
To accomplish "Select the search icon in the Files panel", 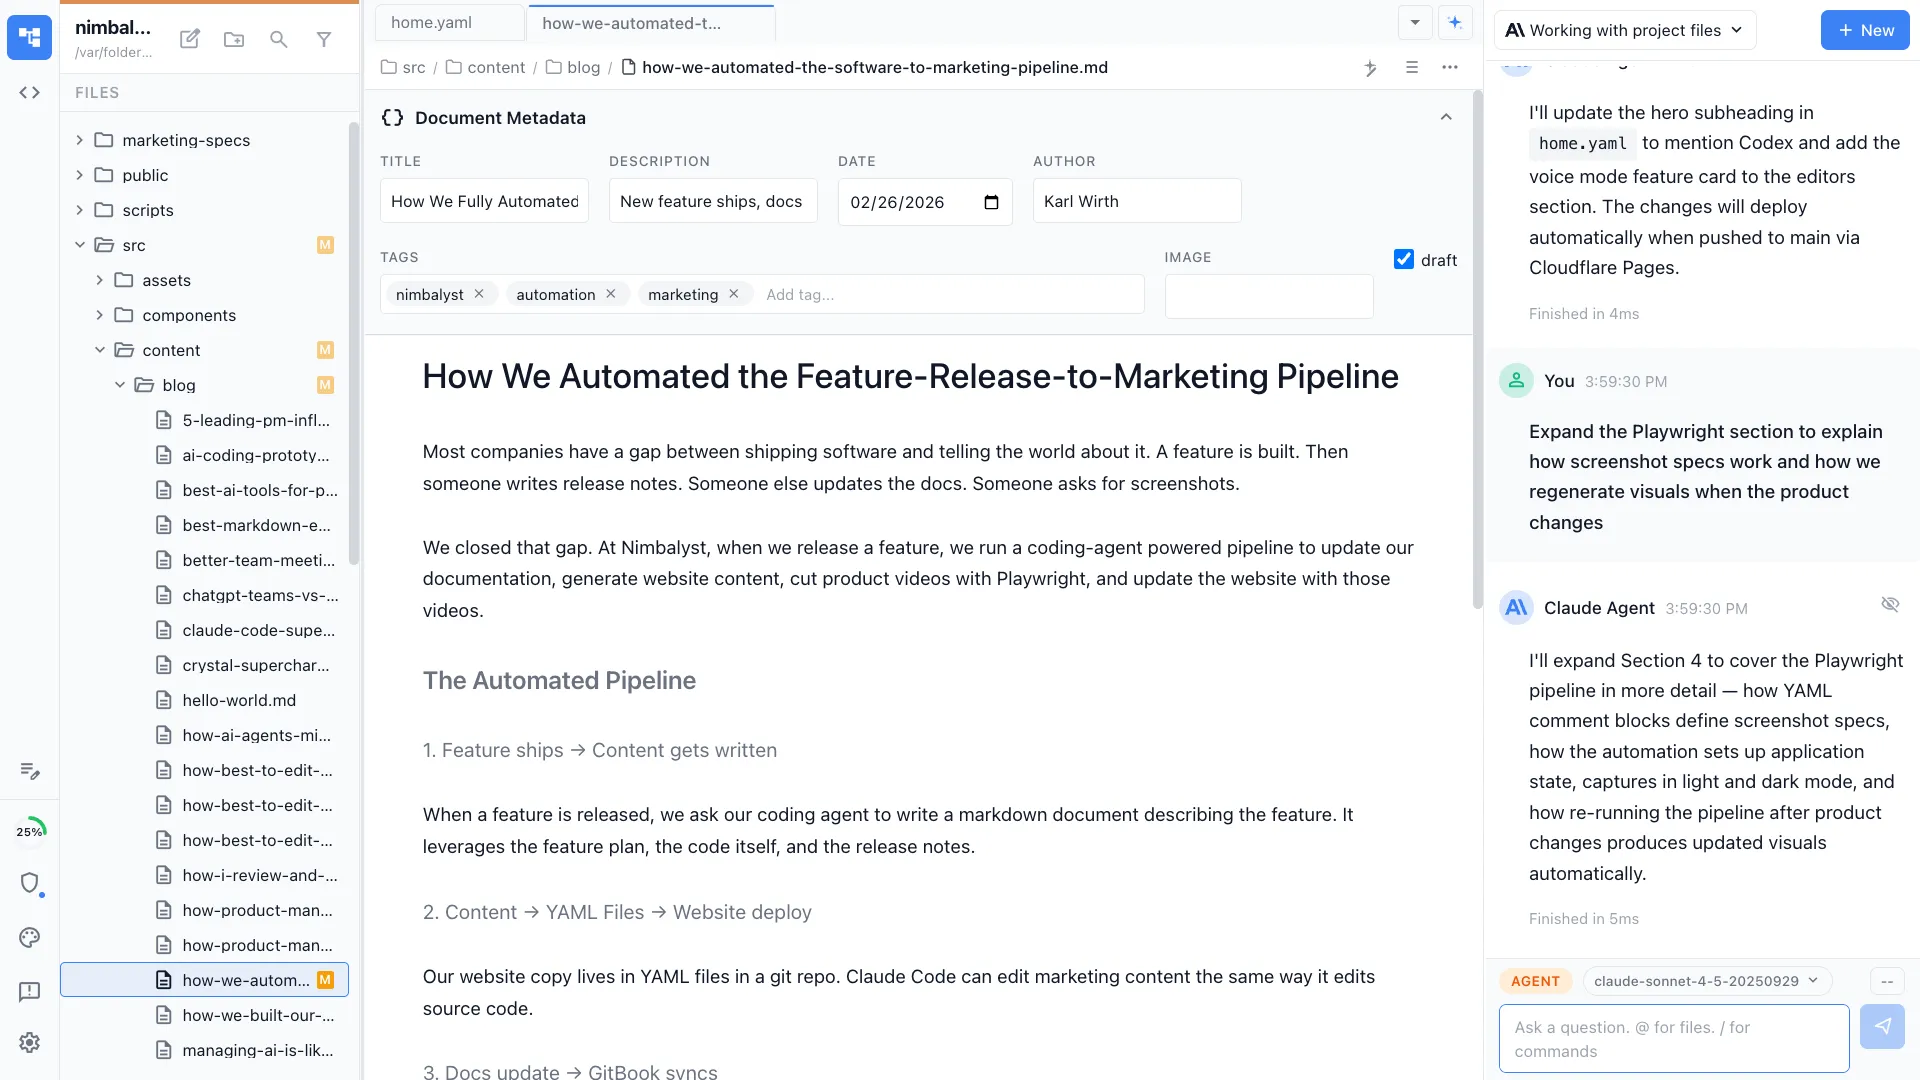I will tap(279, 40).
